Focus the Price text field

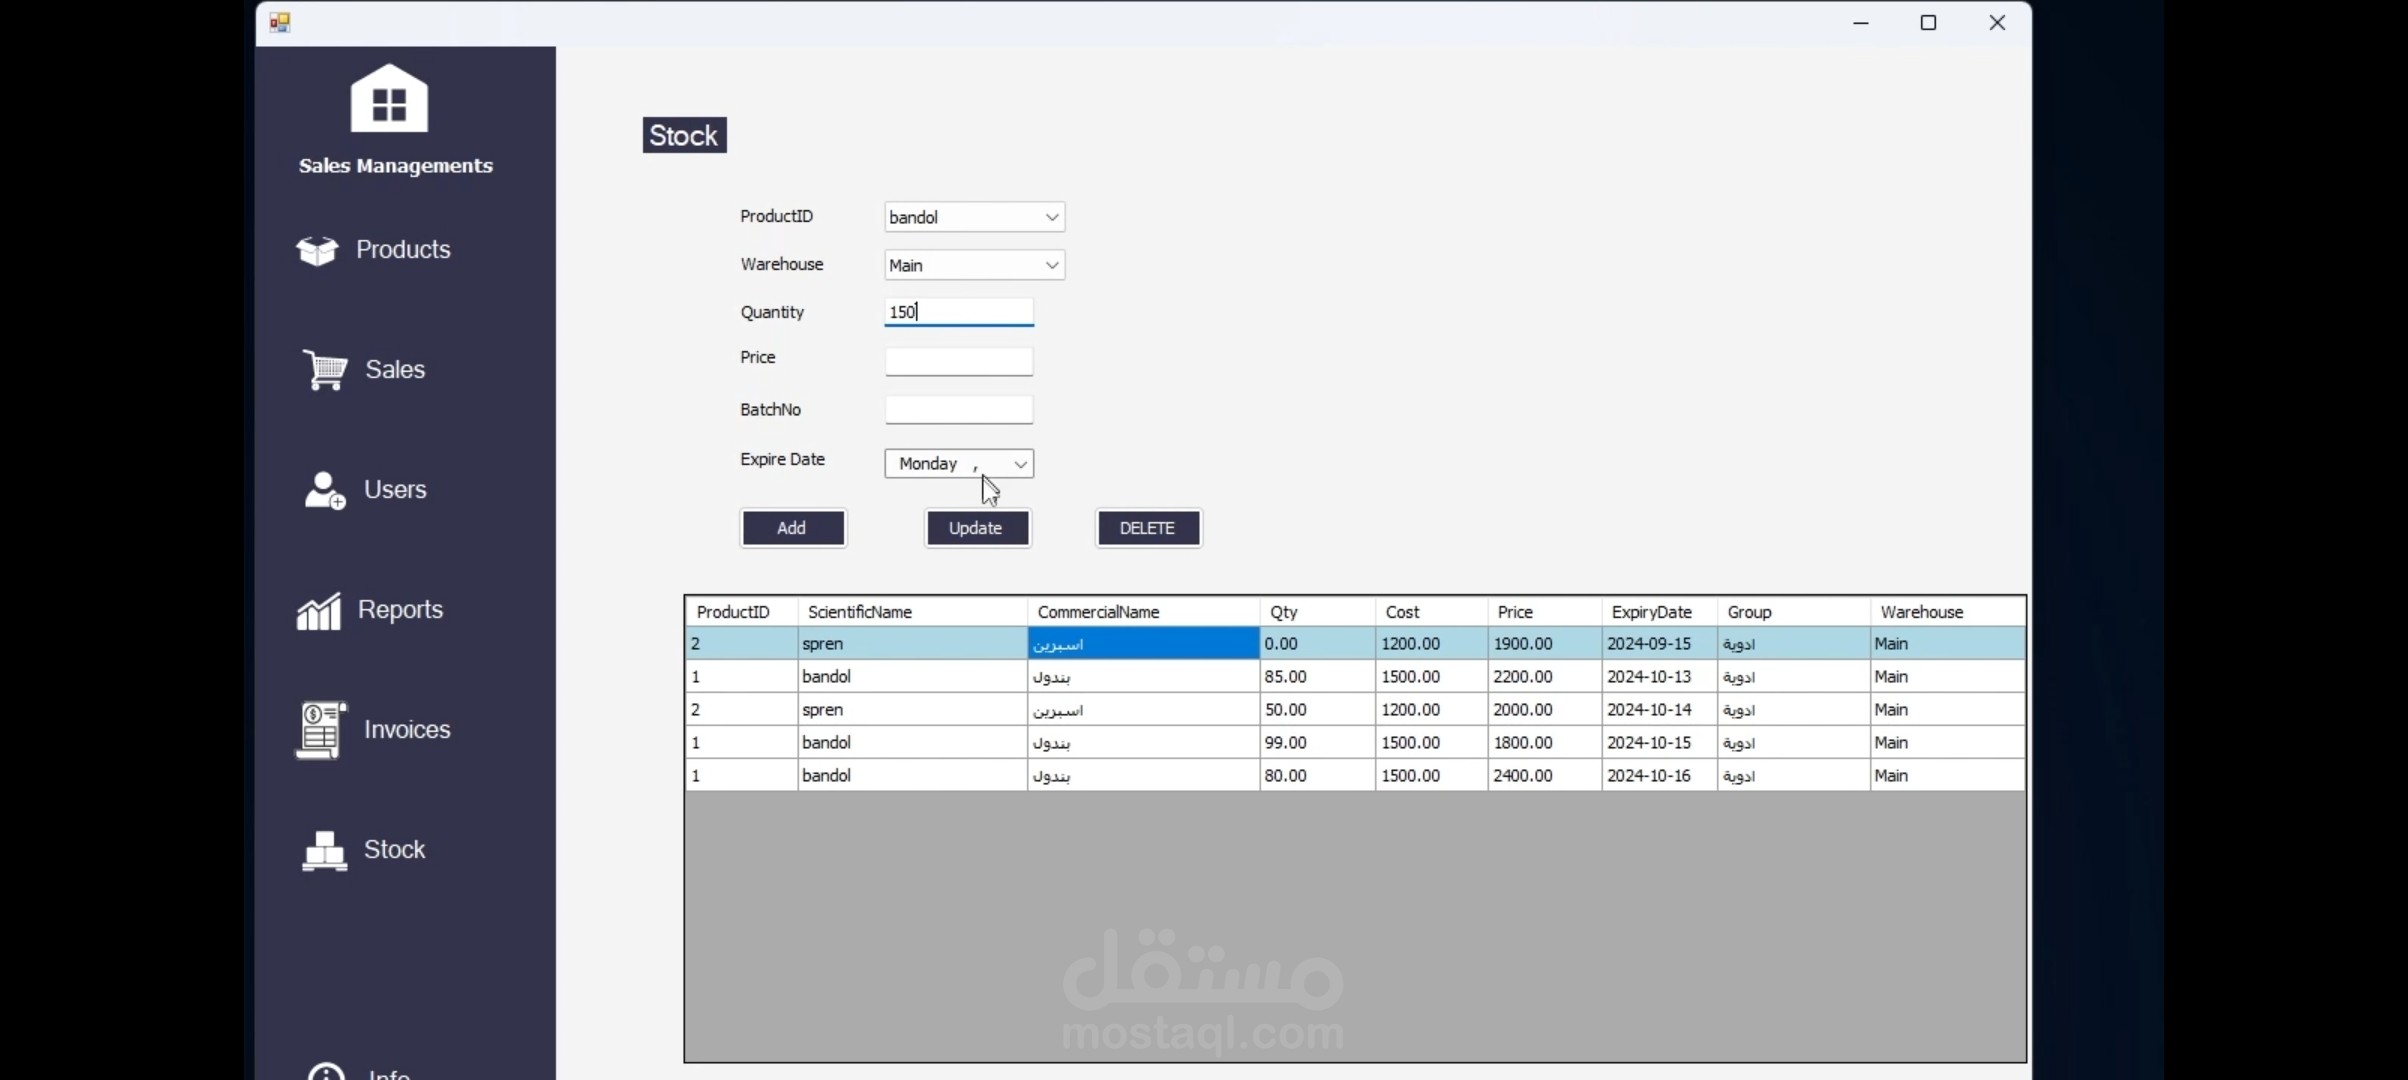pyautogui.click(x=958, y=361)
